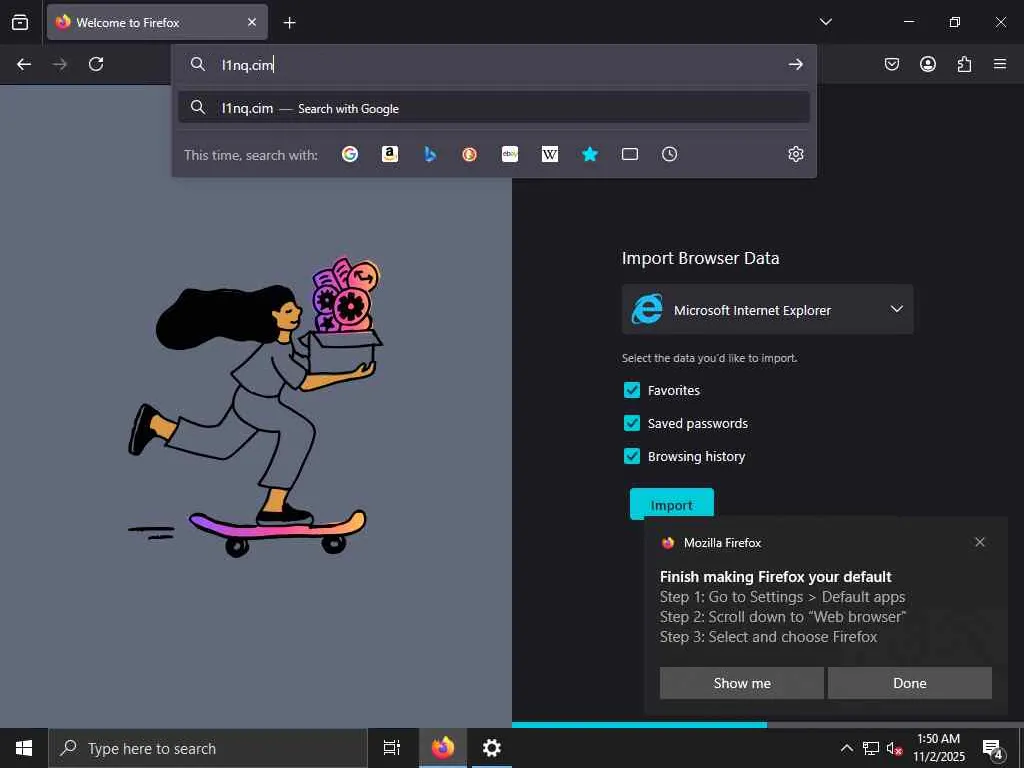This screenshot has width=1024, height=768.
Task: Open Settings app from taskbar
Action: tap(492, 748)
